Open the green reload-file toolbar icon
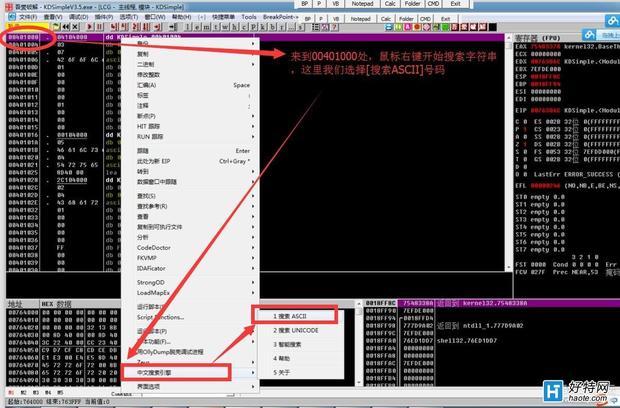The width and height of the screenshot is (620, 408). pos(56,27)
